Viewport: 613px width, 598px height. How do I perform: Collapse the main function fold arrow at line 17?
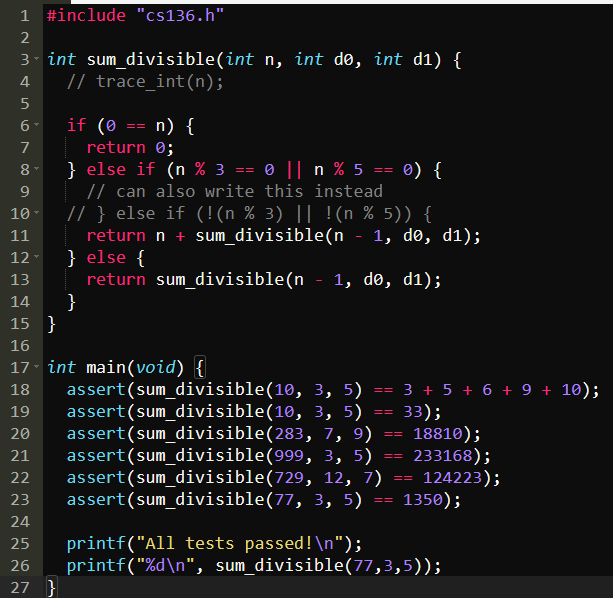[x=38, y=368]
